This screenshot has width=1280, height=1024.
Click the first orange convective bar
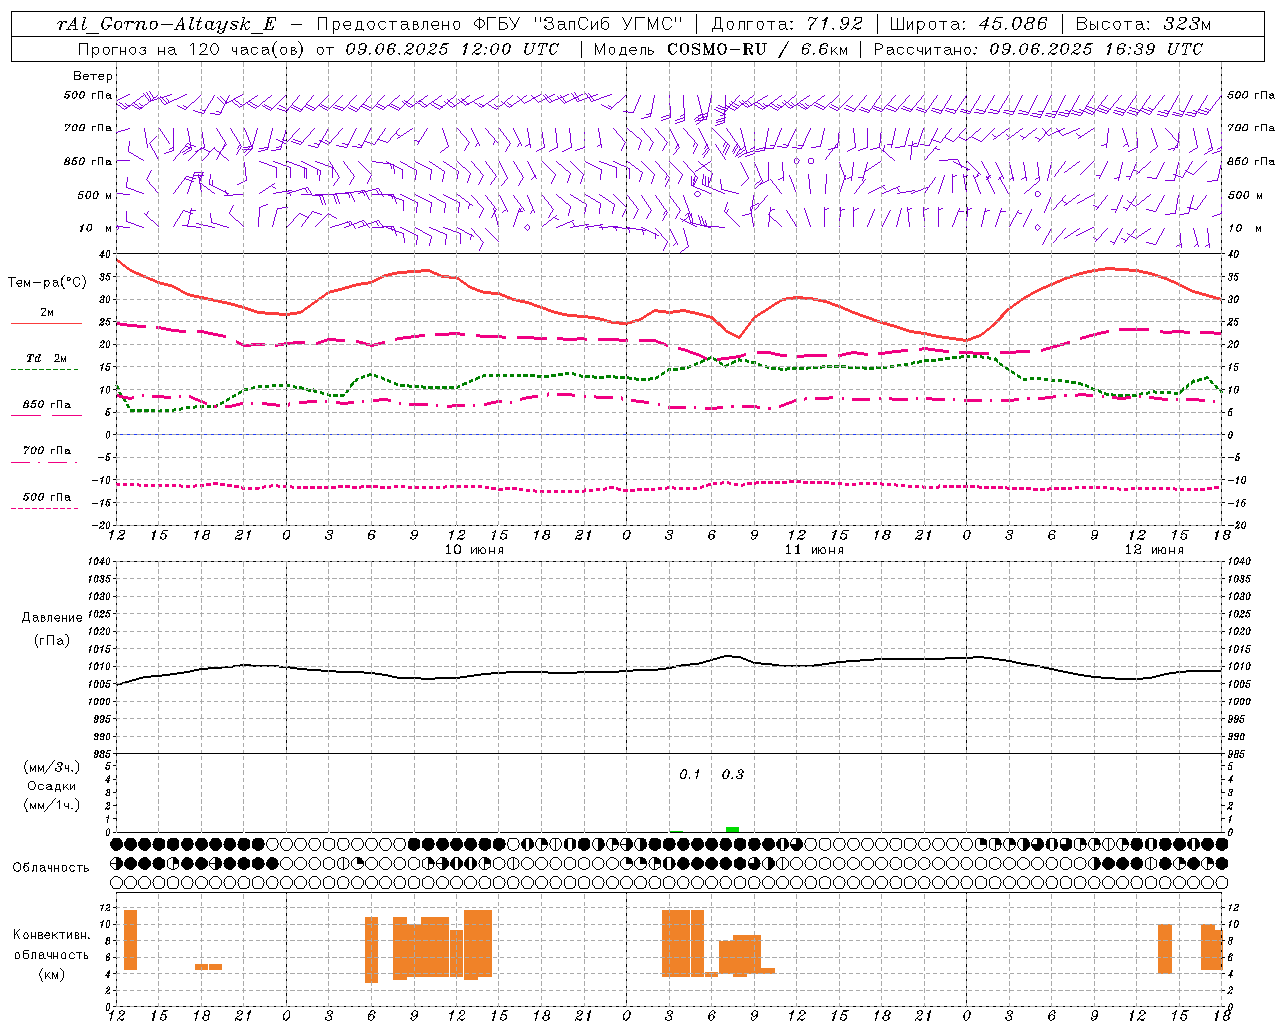pyautogui.click(x=130, y=940)
